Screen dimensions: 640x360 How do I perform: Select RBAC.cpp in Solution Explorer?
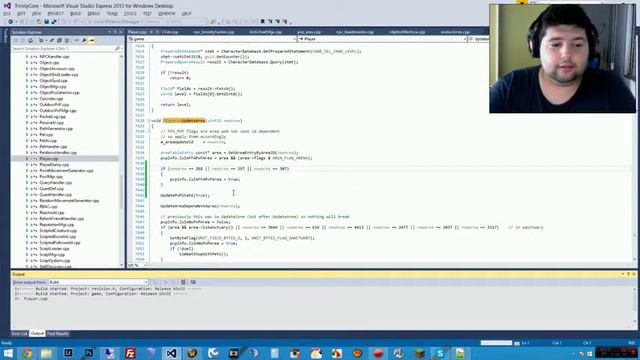(48, 207)
